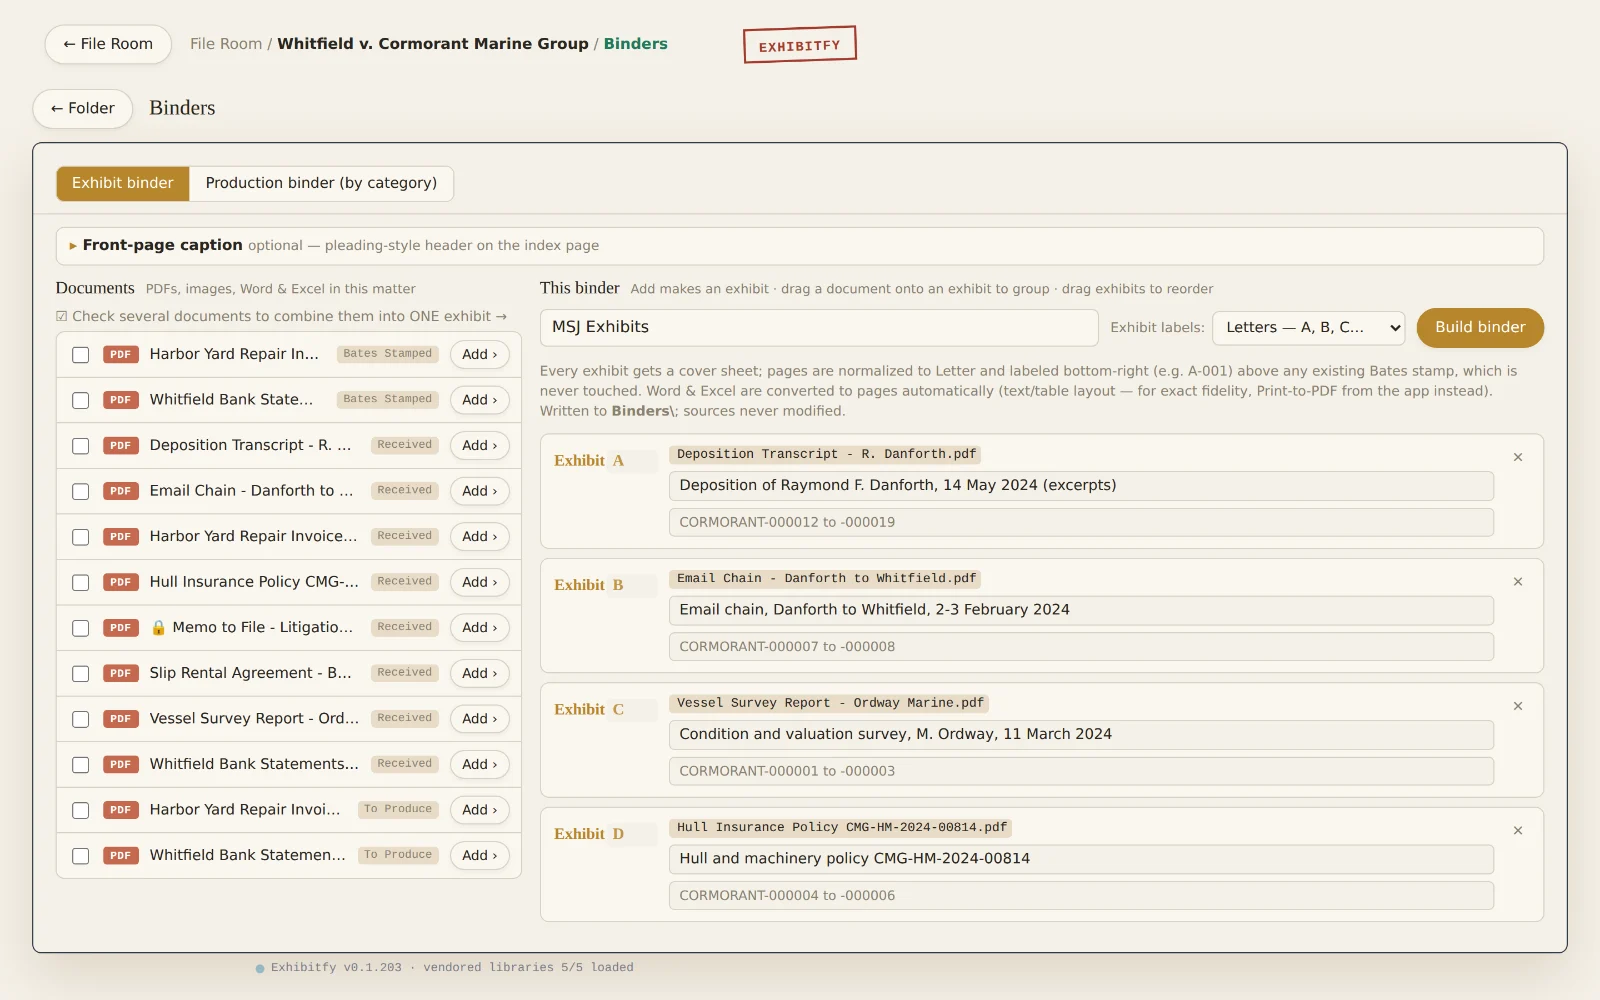The height and width of the screenshot is (1000, 1600).
Task: Click the Binders breadcrumb
Action: coord(635,44)
